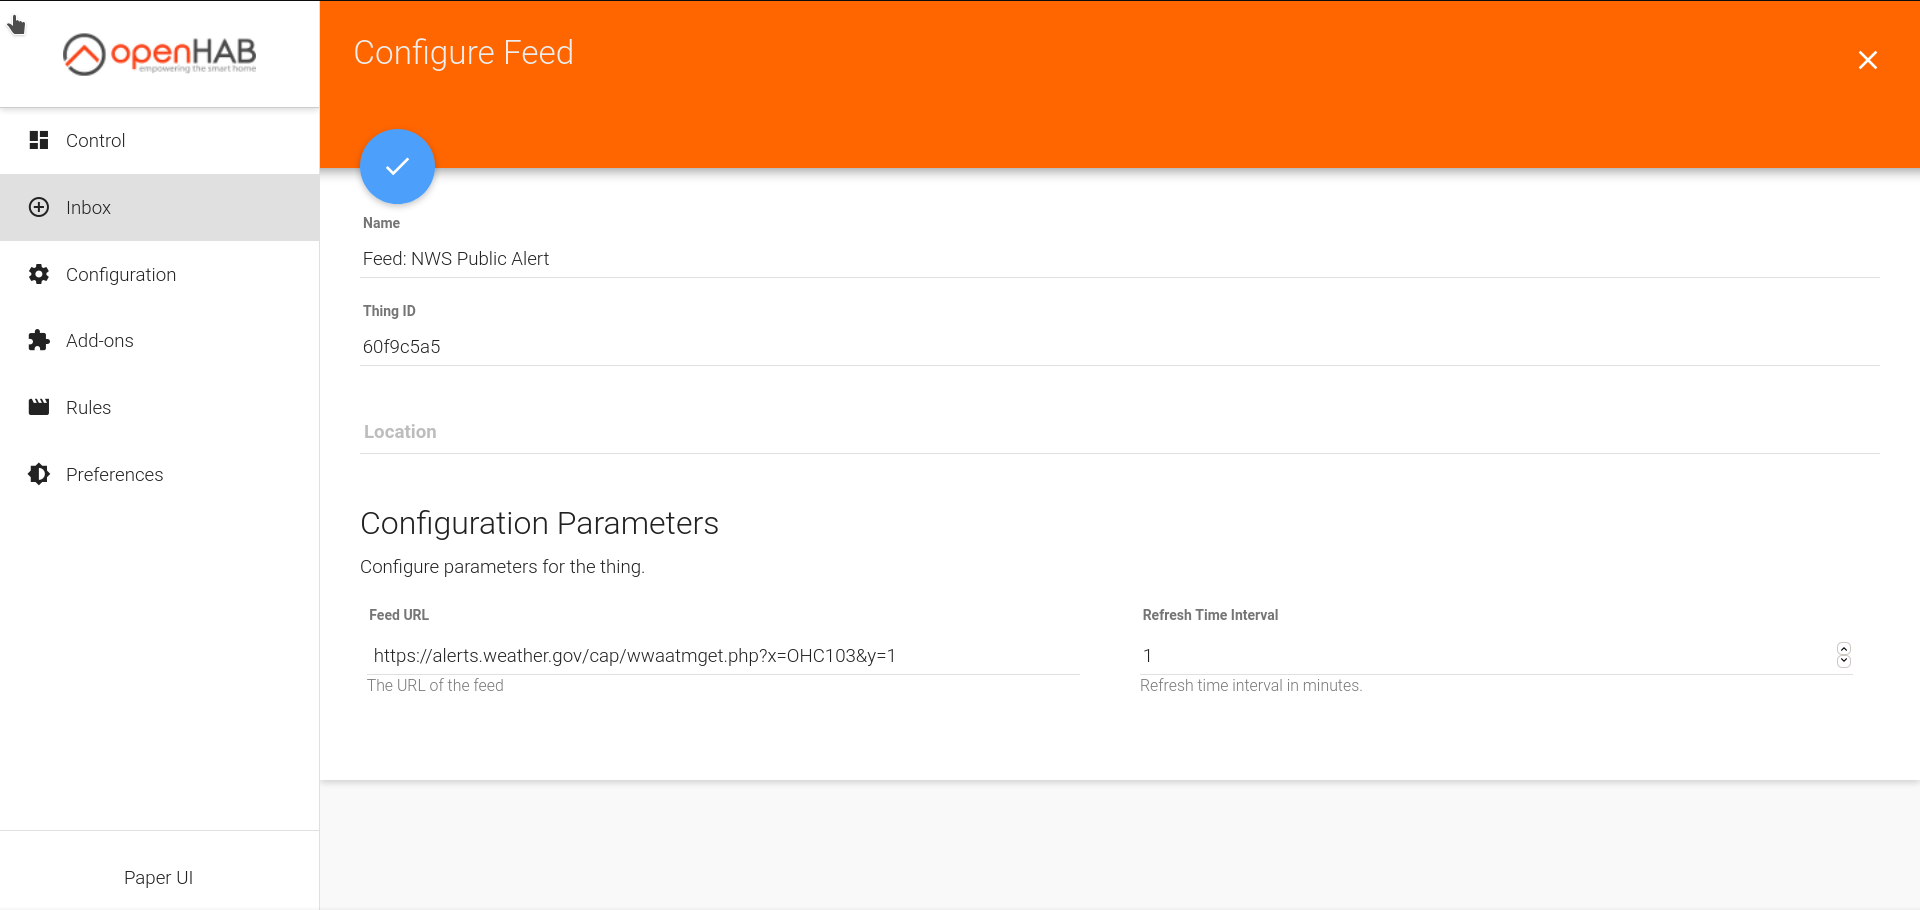Viewport: 1920px width, 910px height.
Task: Select Preferences in the sidebar menu
Action: click(114, 474)
